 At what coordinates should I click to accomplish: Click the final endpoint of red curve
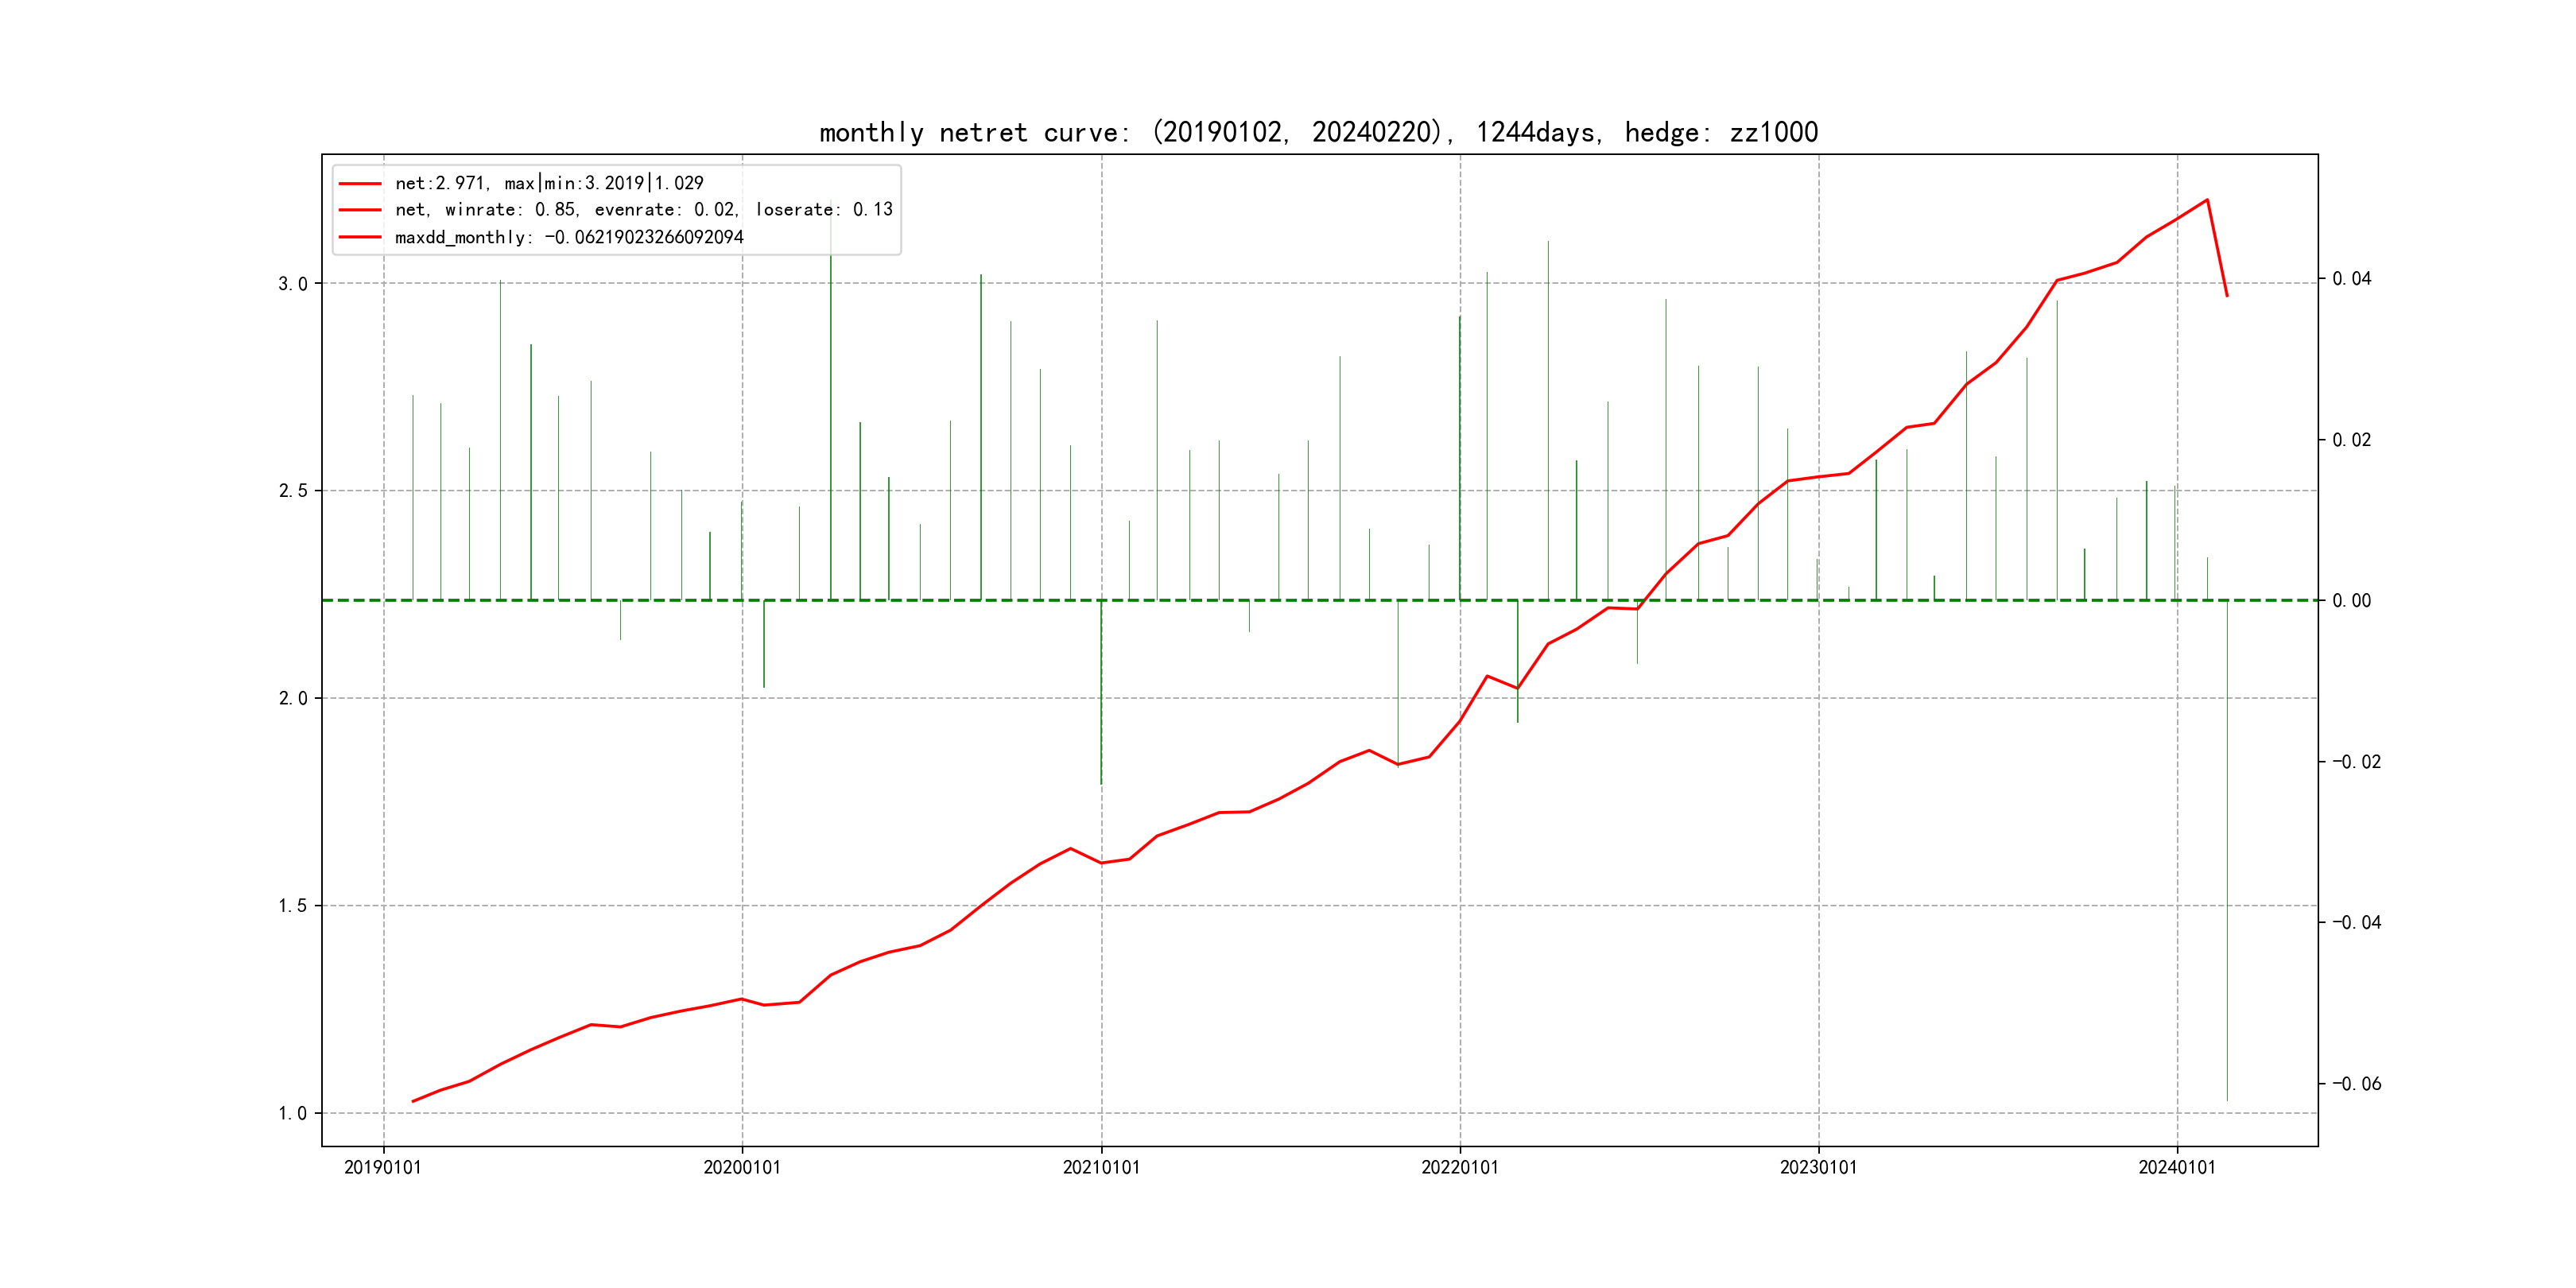coord(2227,296)
